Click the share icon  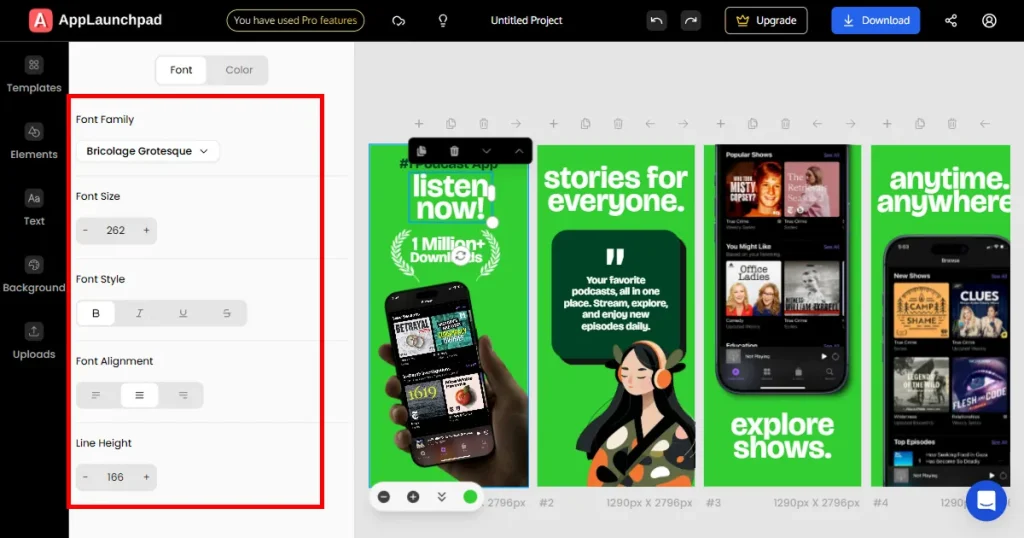(x=951, y=21)
